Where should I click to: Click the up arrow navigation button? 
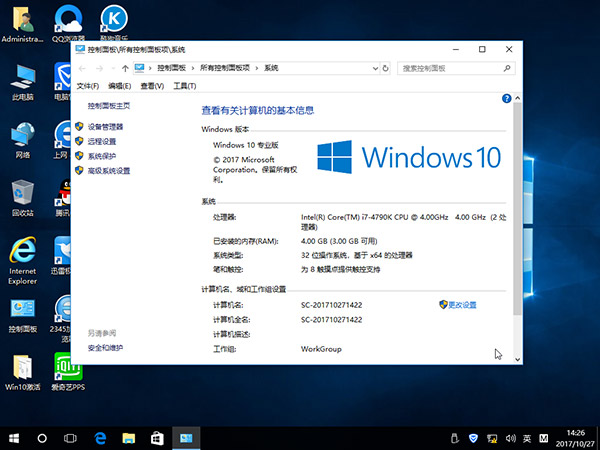point(125,68)
